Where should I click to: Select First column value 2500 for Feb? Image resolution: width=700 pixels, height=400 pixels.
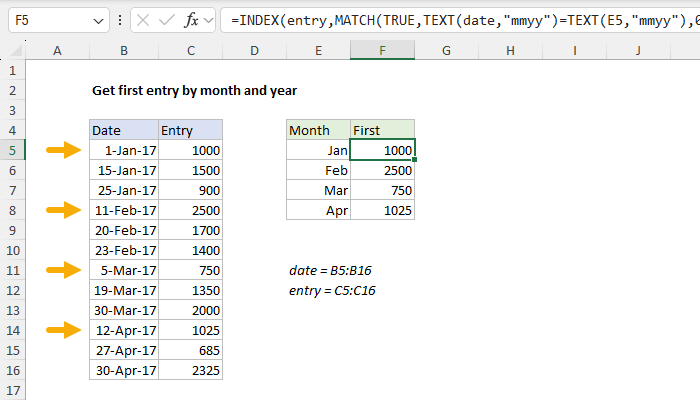pyautogui.click(x=383, y=171)
